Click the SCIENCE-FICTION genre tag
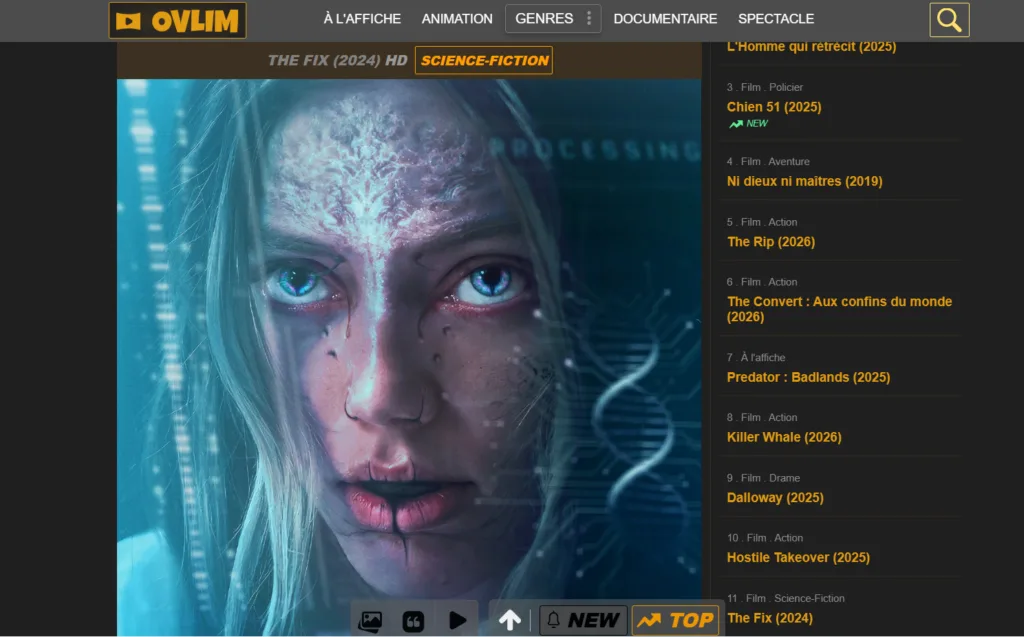 pos(484,61)
